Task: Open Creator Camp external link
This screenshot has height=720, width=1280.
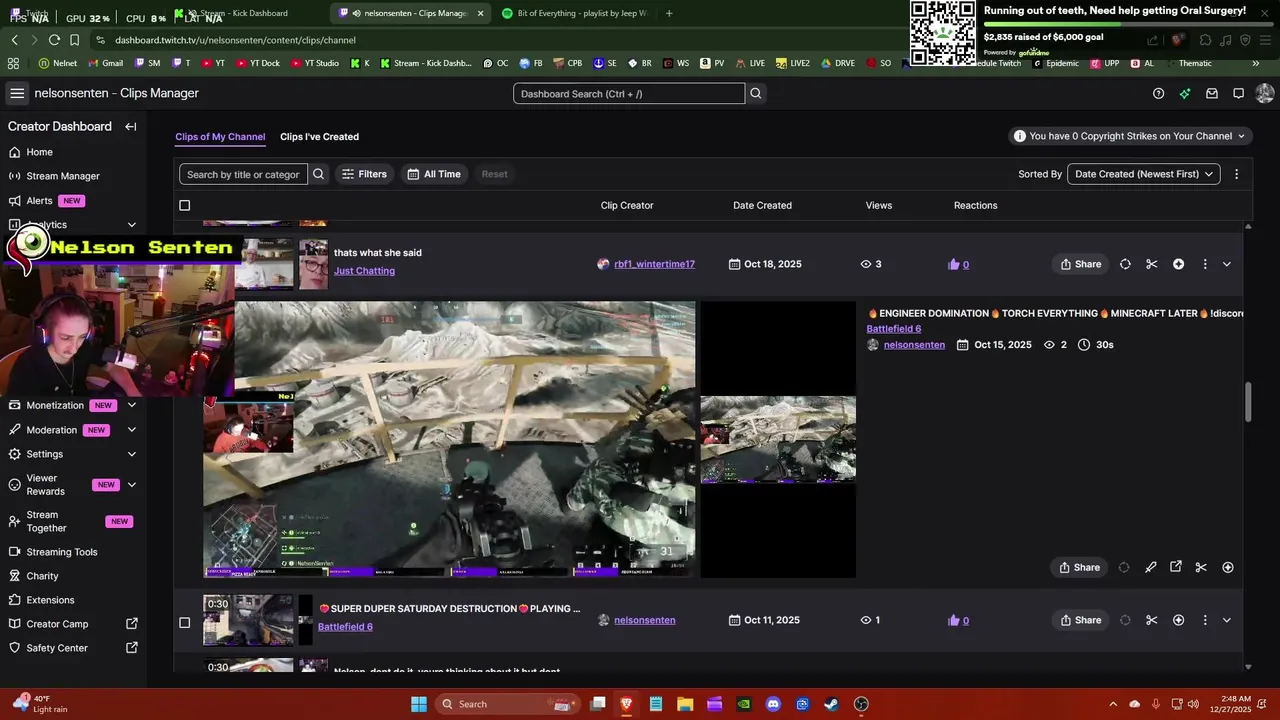Action: (72, 624)
